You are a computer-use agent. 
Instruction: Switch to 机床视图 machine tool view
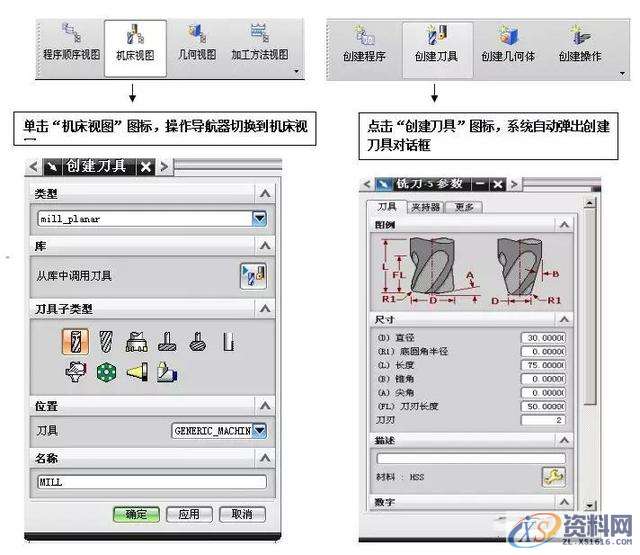click(x=136, y=48)
